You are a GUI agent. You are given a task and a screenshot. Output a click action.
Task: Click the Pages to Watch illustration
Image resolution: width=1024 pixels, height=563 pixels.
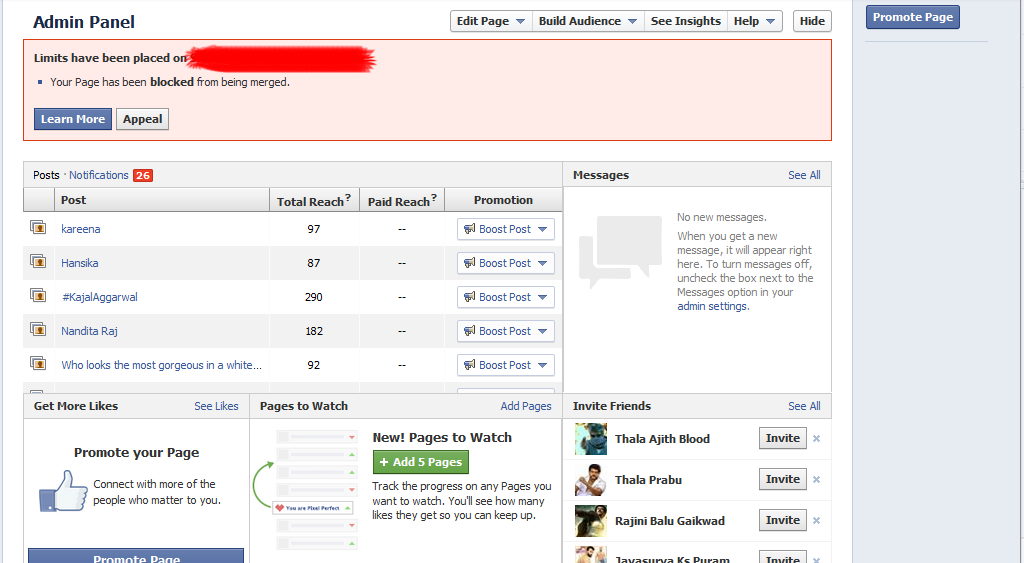305,490
